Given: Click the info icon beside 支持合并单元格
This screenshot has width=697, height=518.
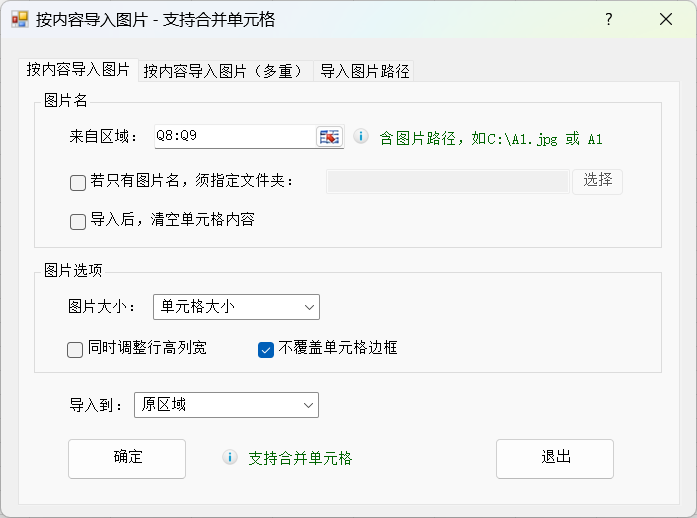Looking at the screenshot, I should (x=230, y=458).
